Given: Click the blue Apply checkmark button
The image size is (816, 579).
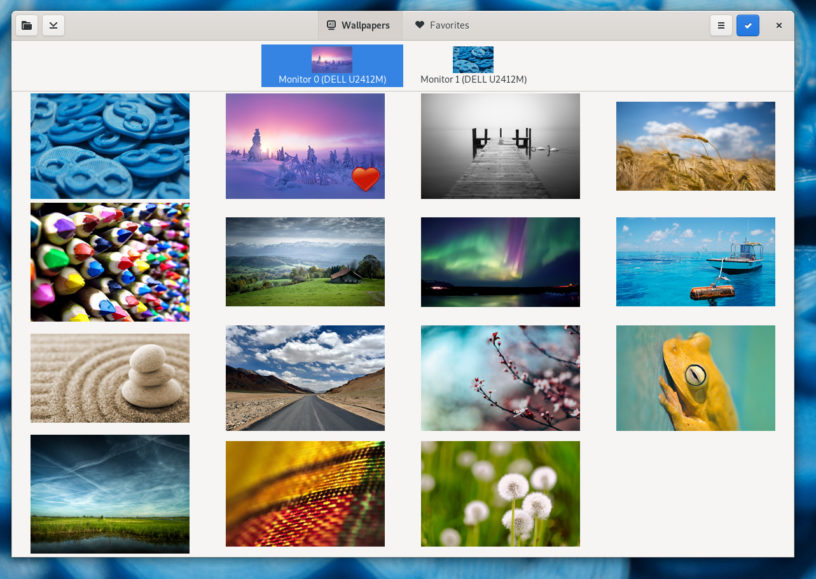Looking at the screenshot, I should [x=748, y=25].
